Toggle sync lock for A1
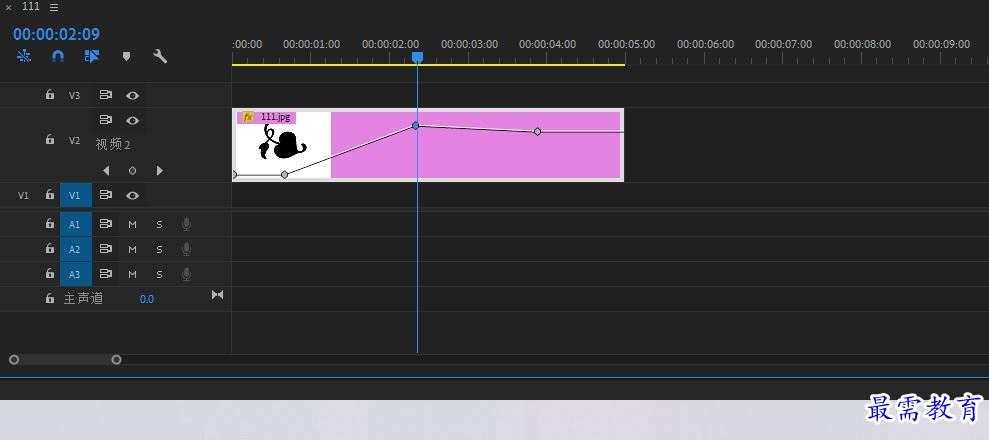989x440 pixels. 105,223
